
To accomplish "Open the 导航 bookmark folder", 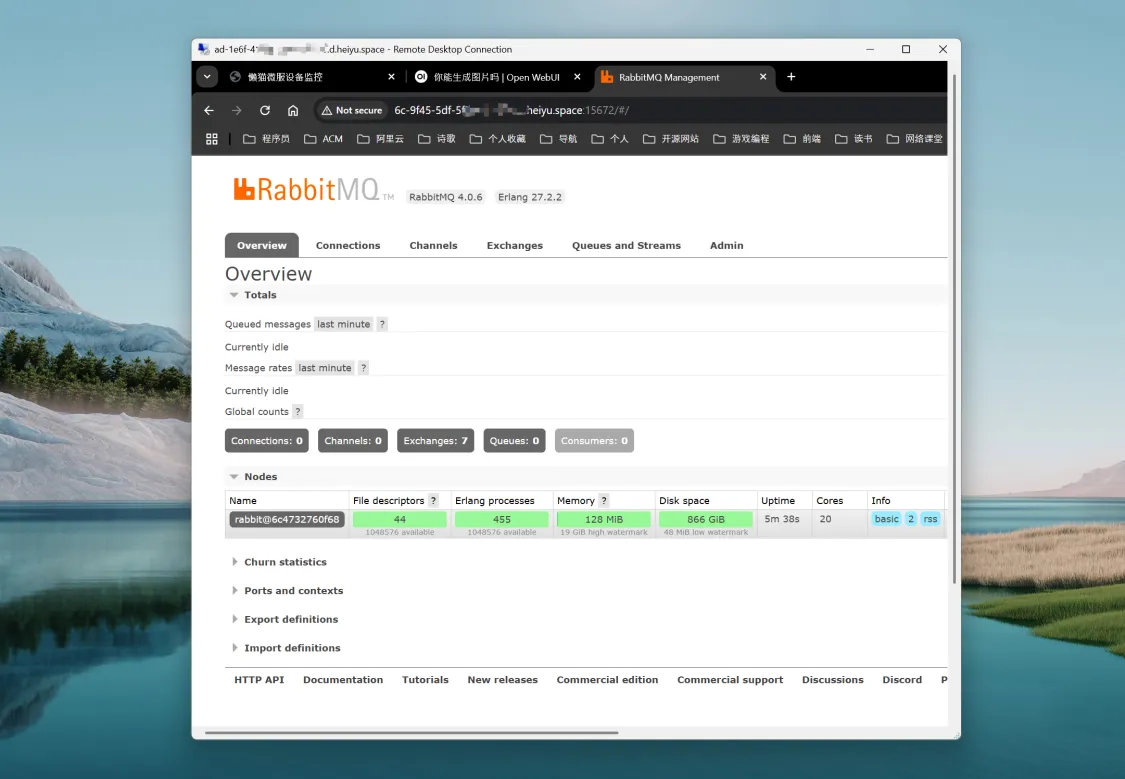I will click(558, 139).
